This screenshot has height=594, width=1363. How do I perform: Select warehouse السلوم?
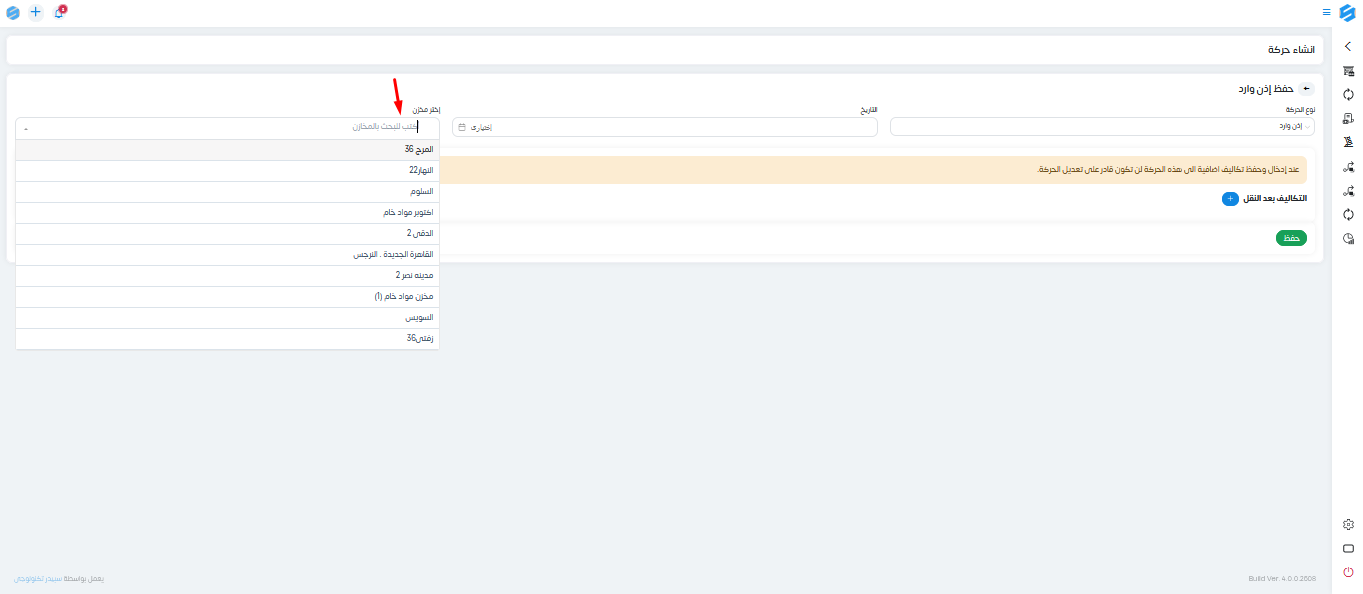point(227,191)
